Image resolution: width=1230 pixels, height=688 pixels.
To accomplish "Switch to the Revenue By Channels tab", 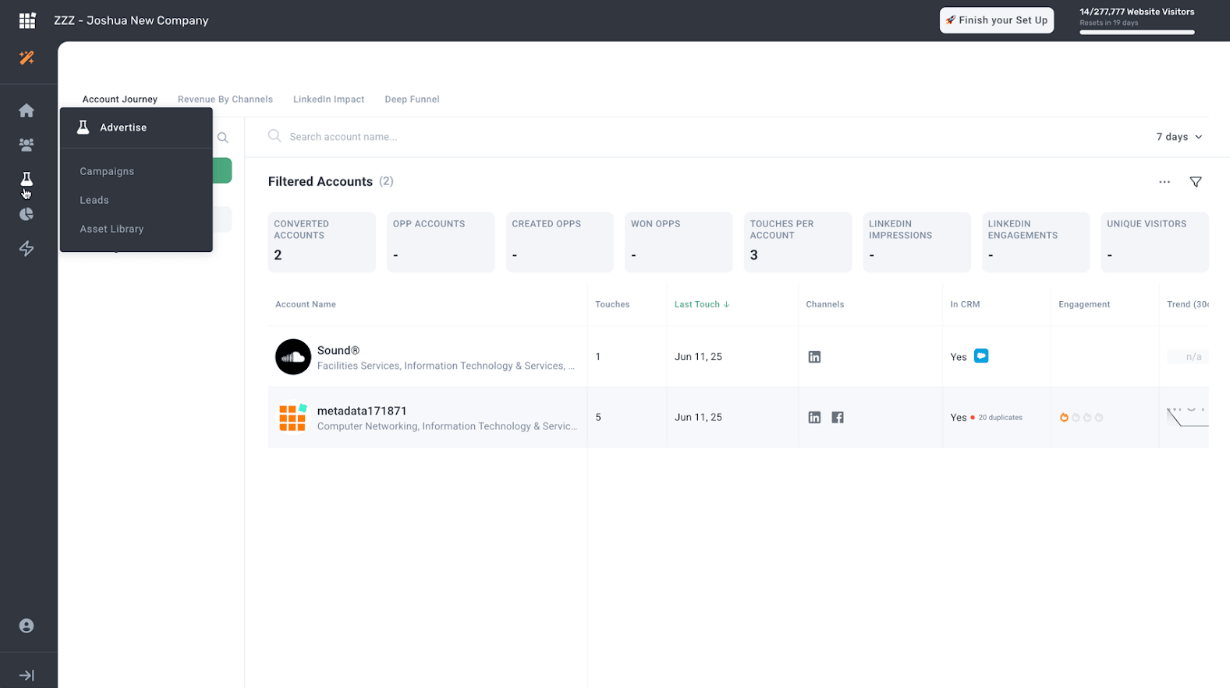I will (x=225, y=99).
